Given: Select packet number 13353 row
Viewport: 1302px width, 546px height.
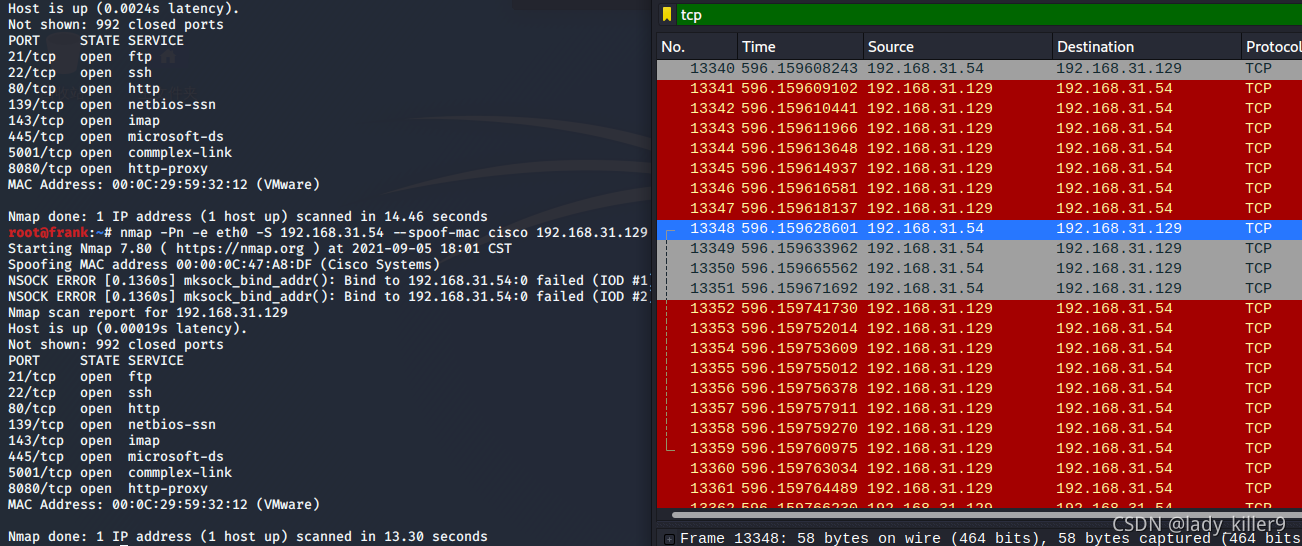Looking at the screenshot, I should pyautogui.click(x=979, y=329).
